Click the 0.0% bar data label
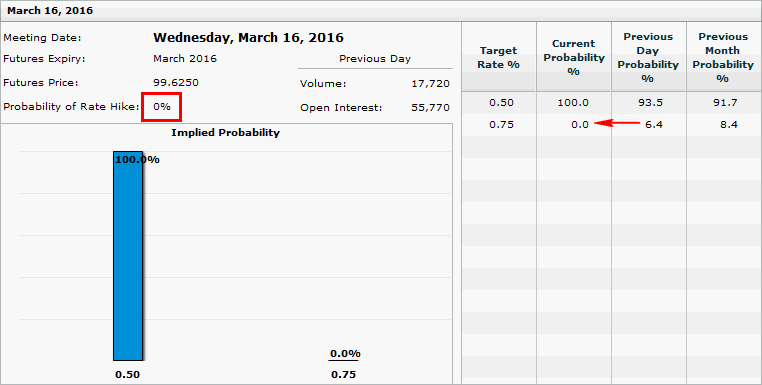The height and width of the screenshot is (385, 762). point(345,353)
